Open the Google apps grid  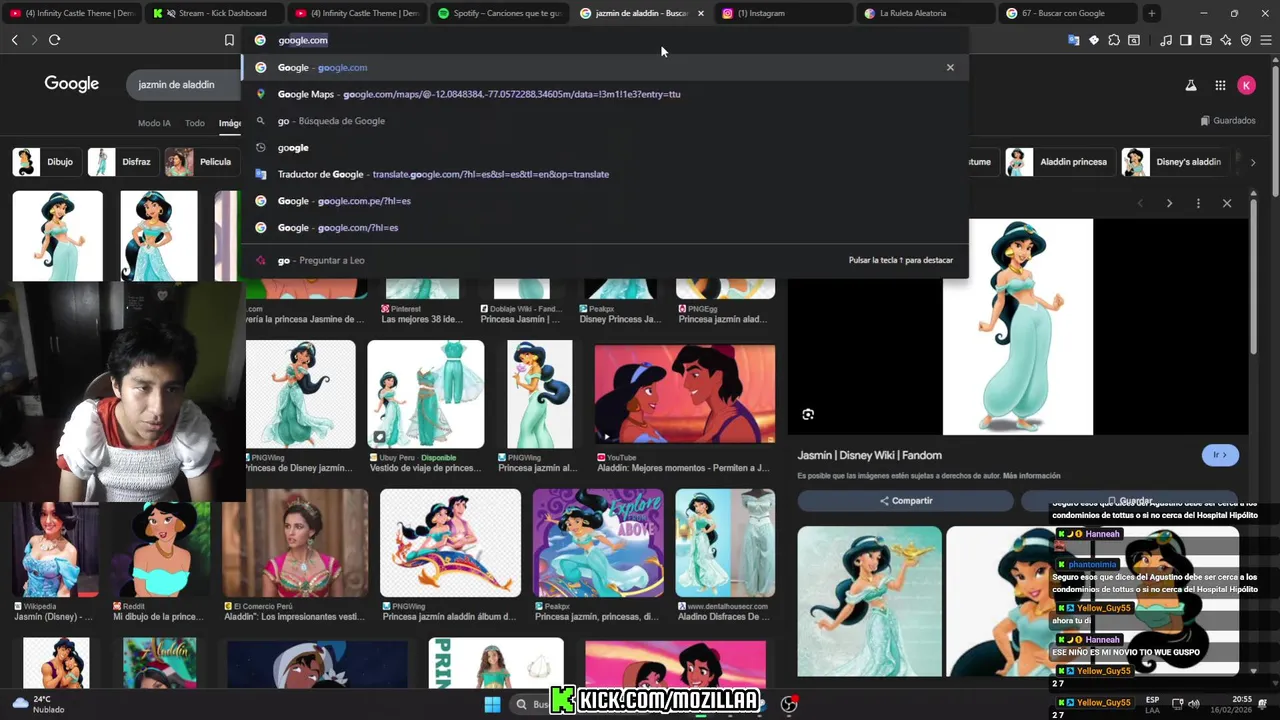click(1220, 85)
